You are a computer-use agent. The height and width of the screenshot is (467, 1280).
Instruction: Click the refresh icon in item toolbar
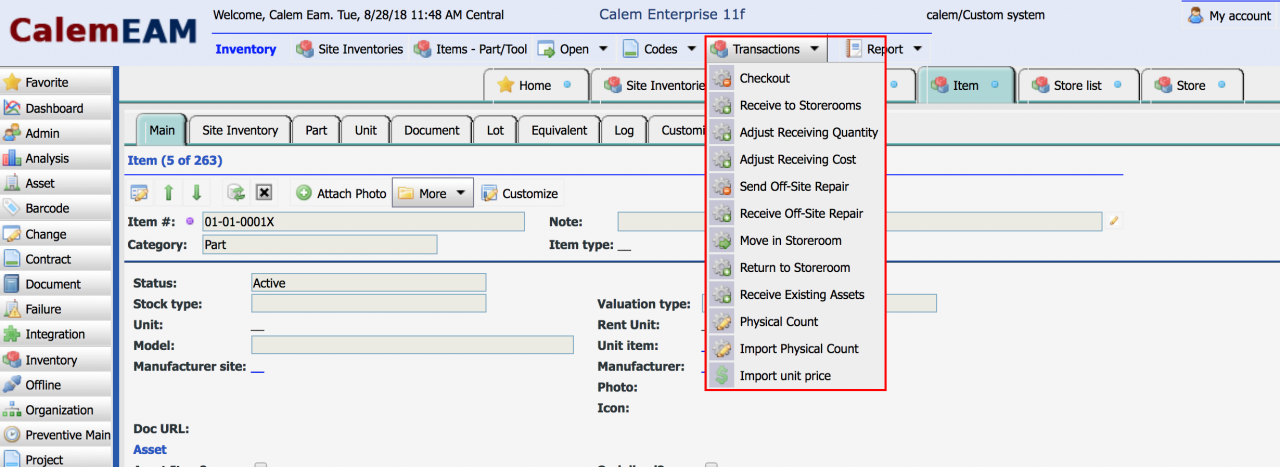point(236,193)
